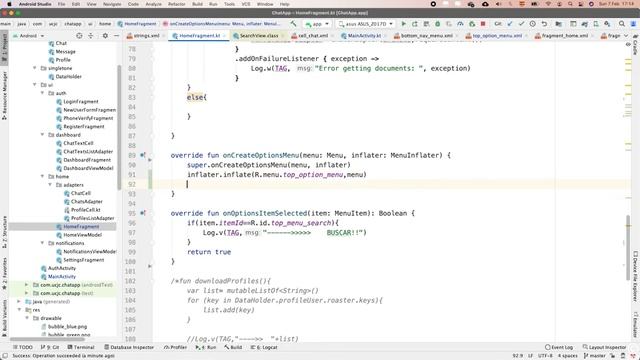Click the override gutter icon on line 89
640x360 pixels.
tap(142, 155)
